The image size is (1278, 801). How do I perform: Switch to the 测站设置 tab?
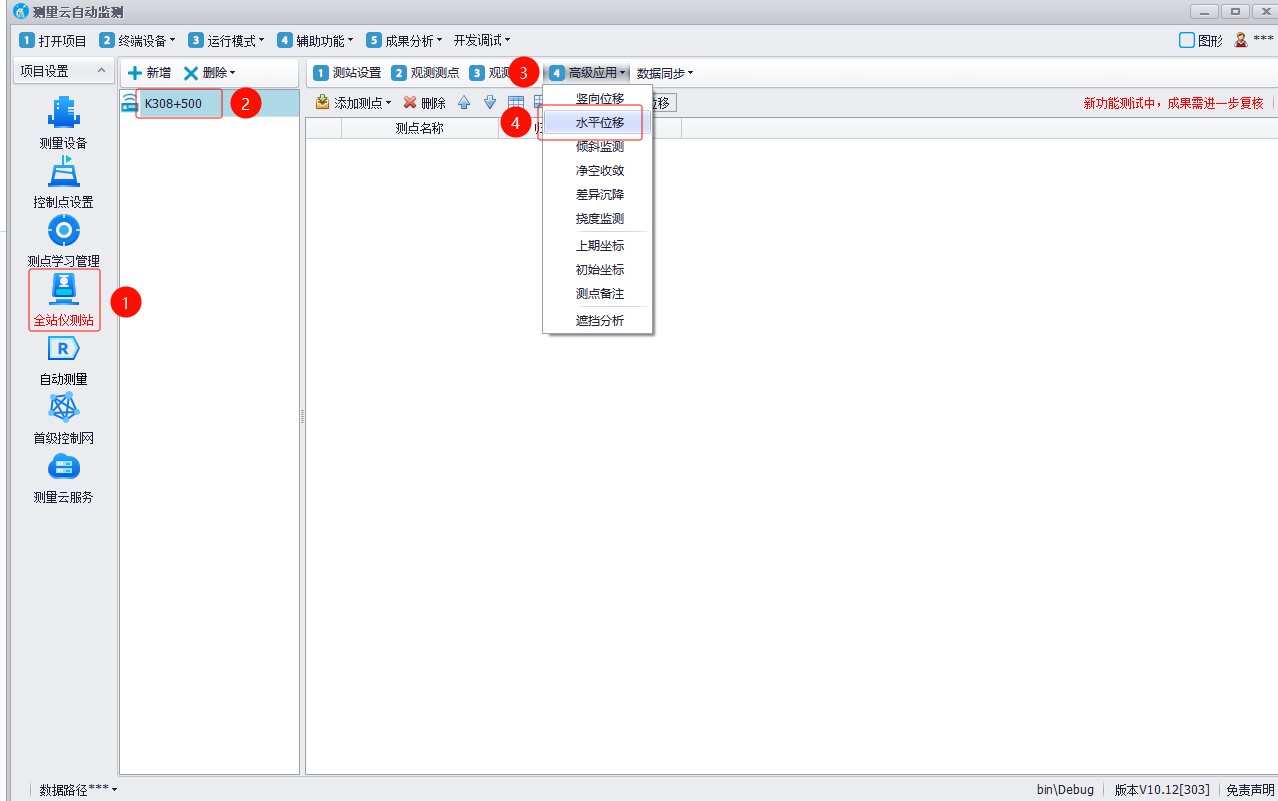point(347,73)
